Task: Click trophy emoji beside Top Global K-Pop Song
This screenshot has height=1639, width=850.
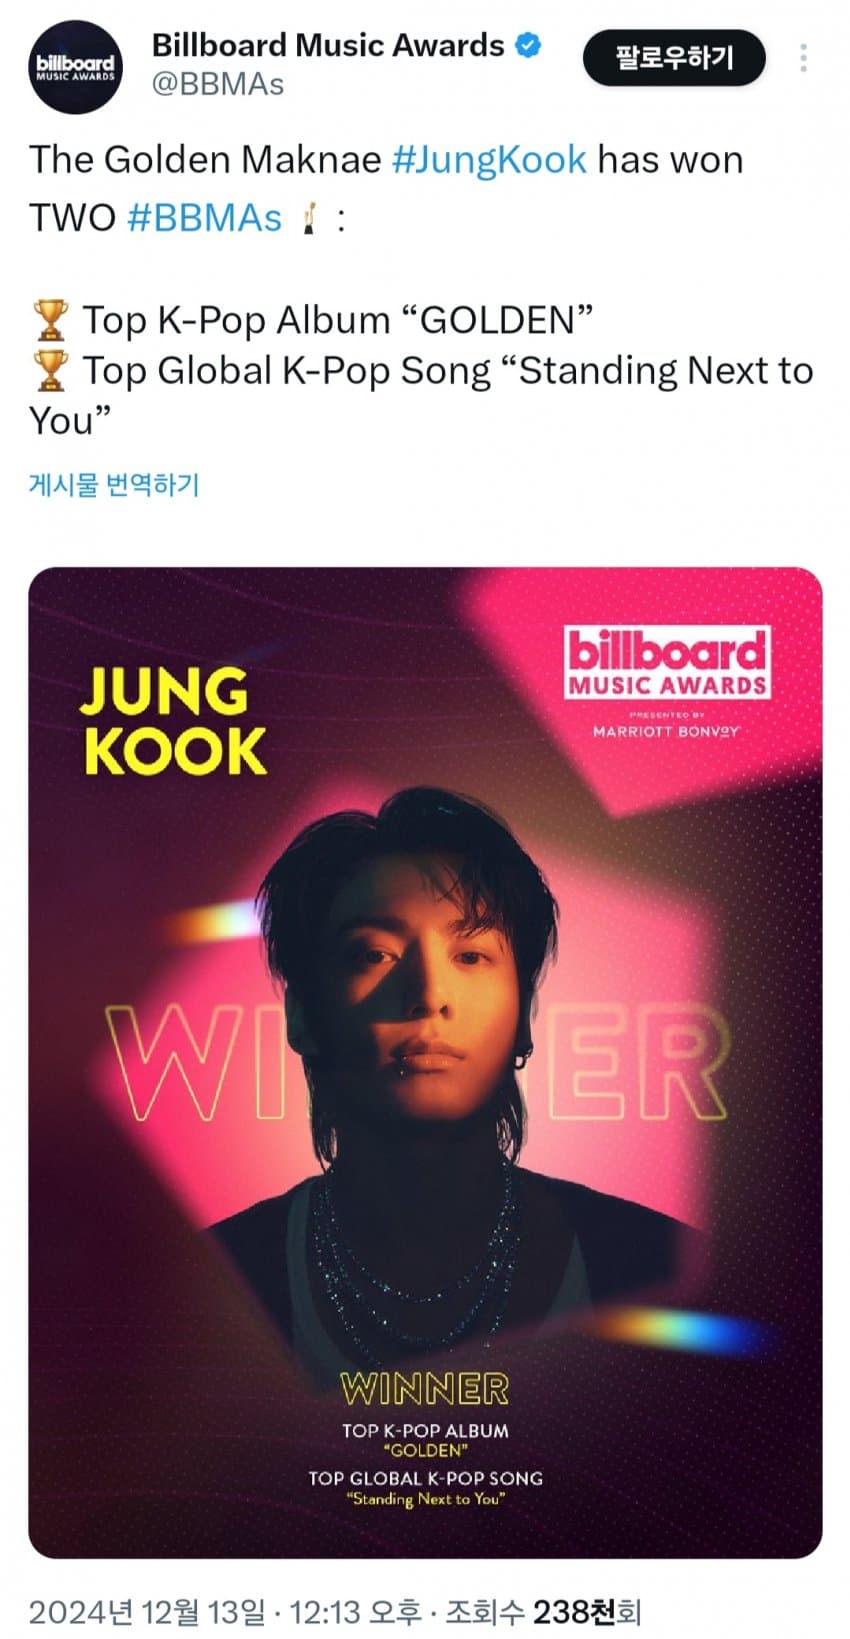Action: 50,370
